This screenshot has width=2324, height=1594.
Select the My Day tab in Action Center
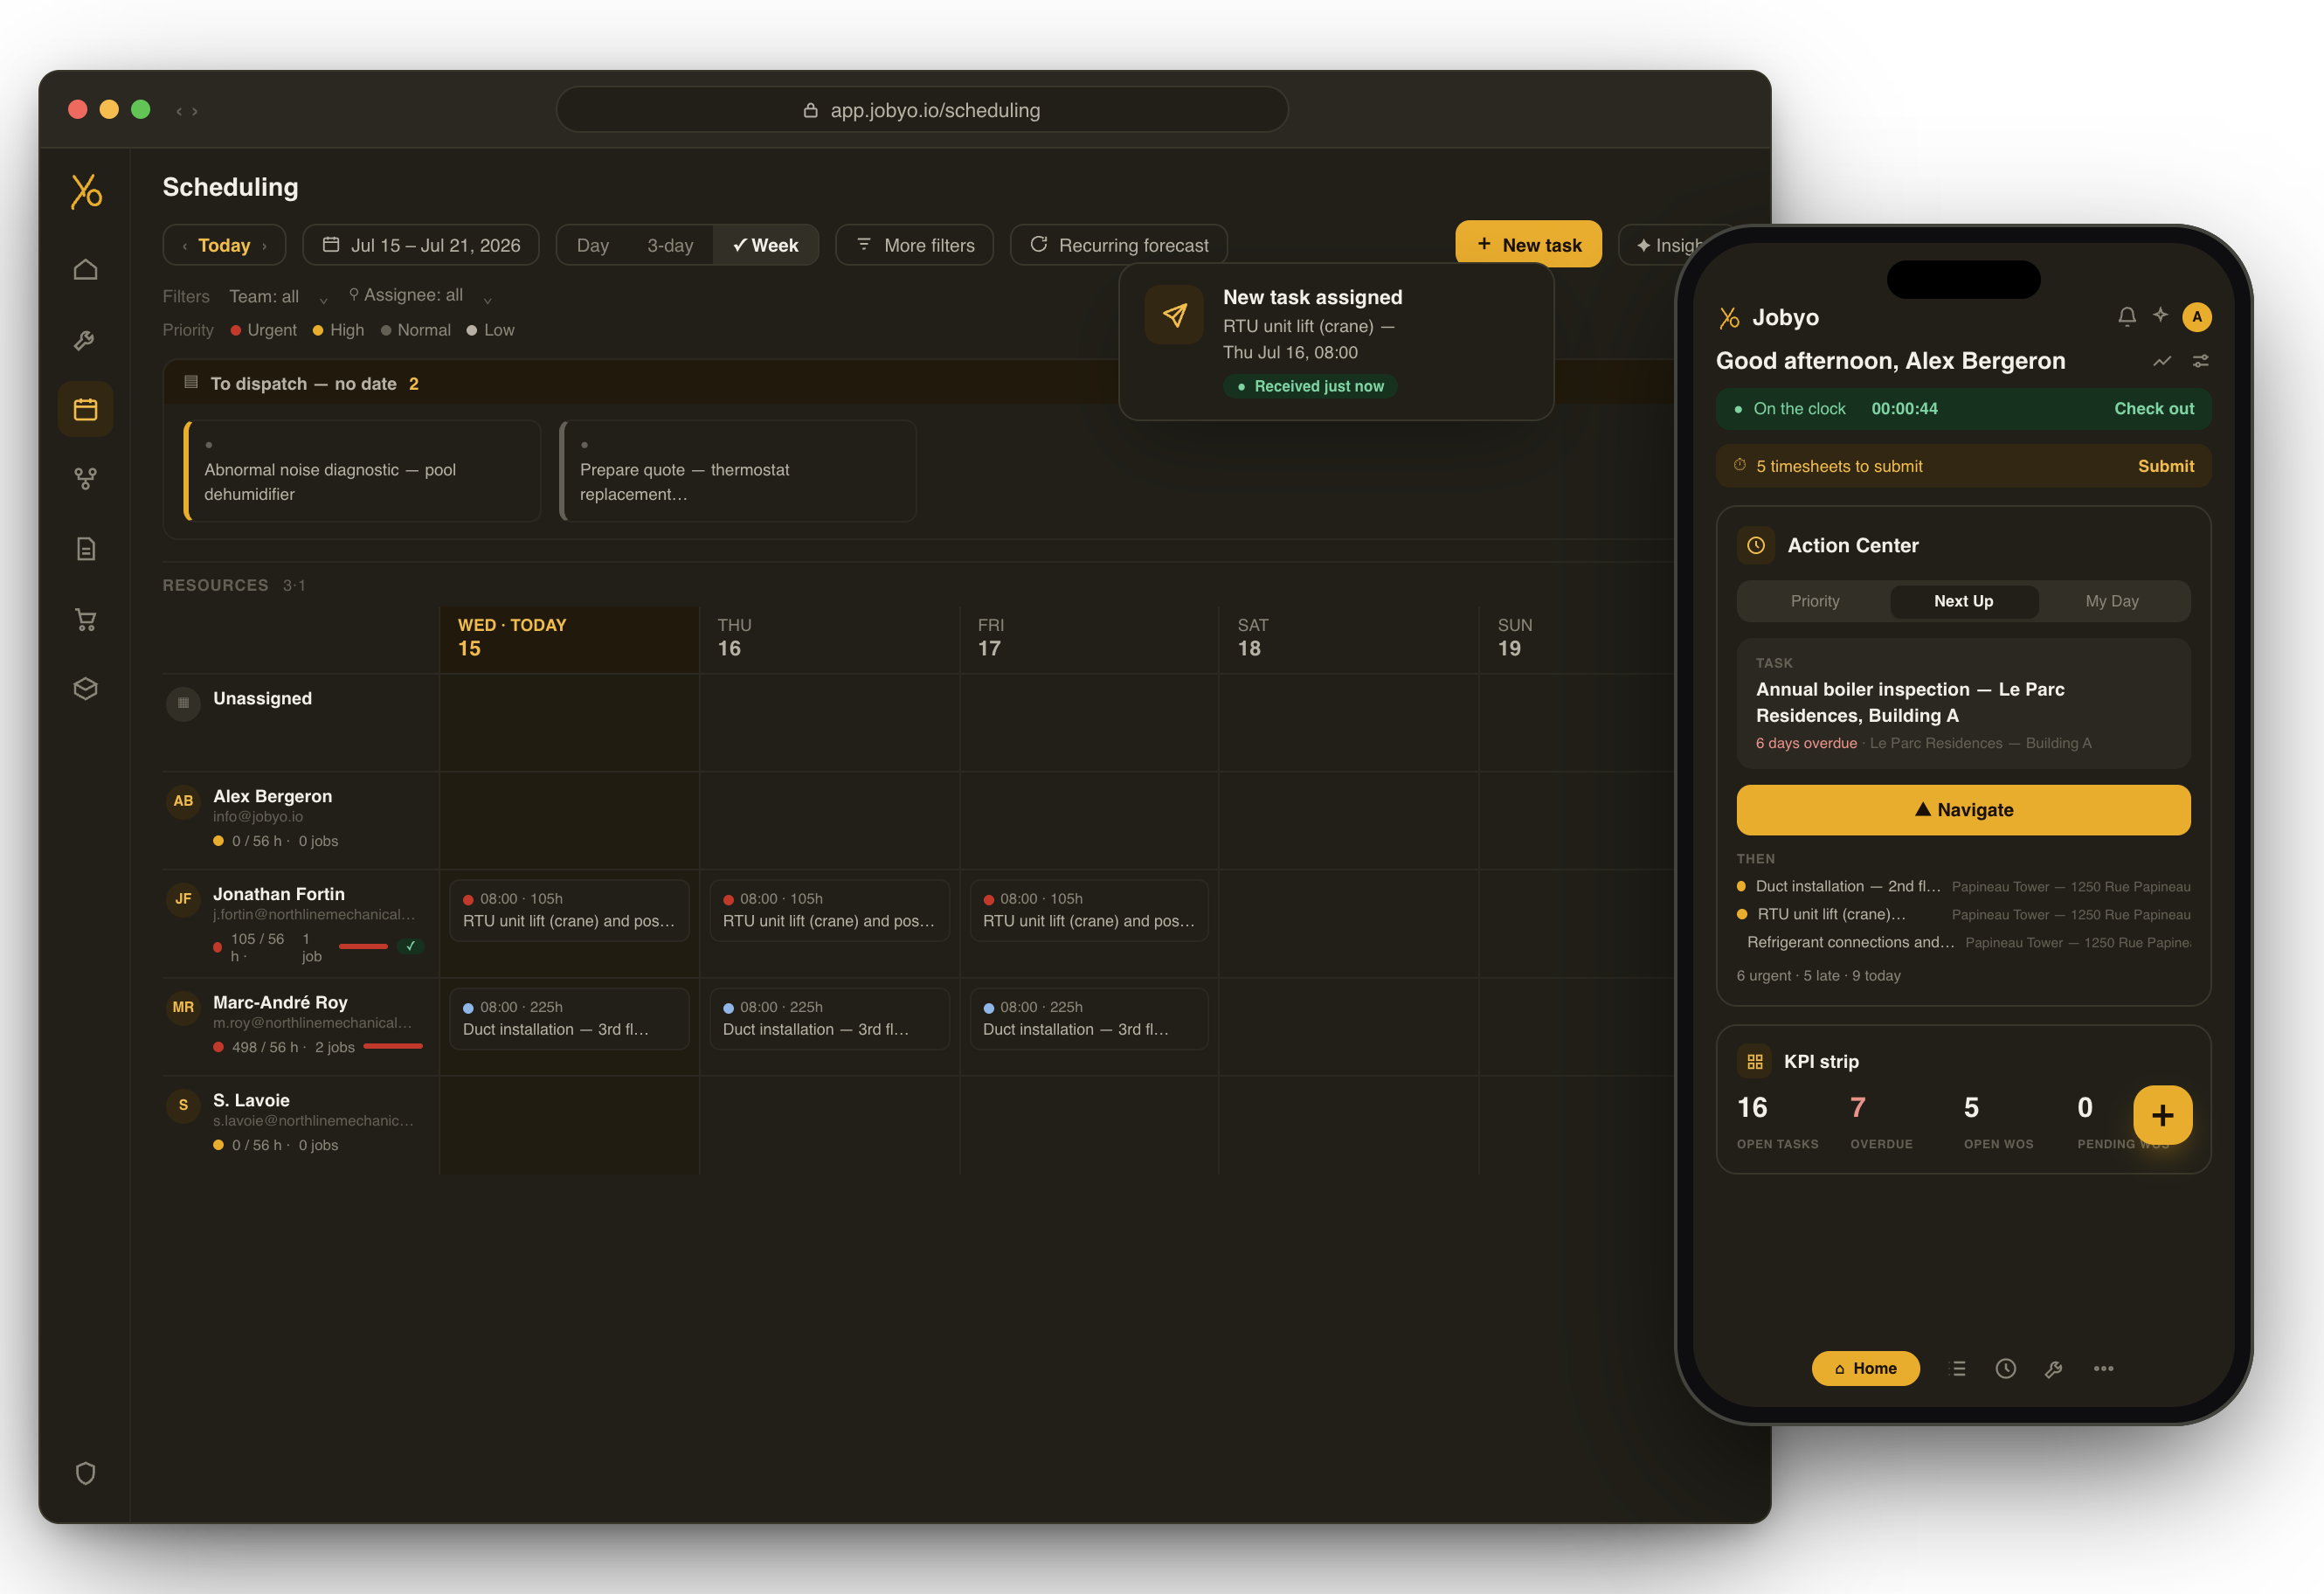(x=2111, y=601)
